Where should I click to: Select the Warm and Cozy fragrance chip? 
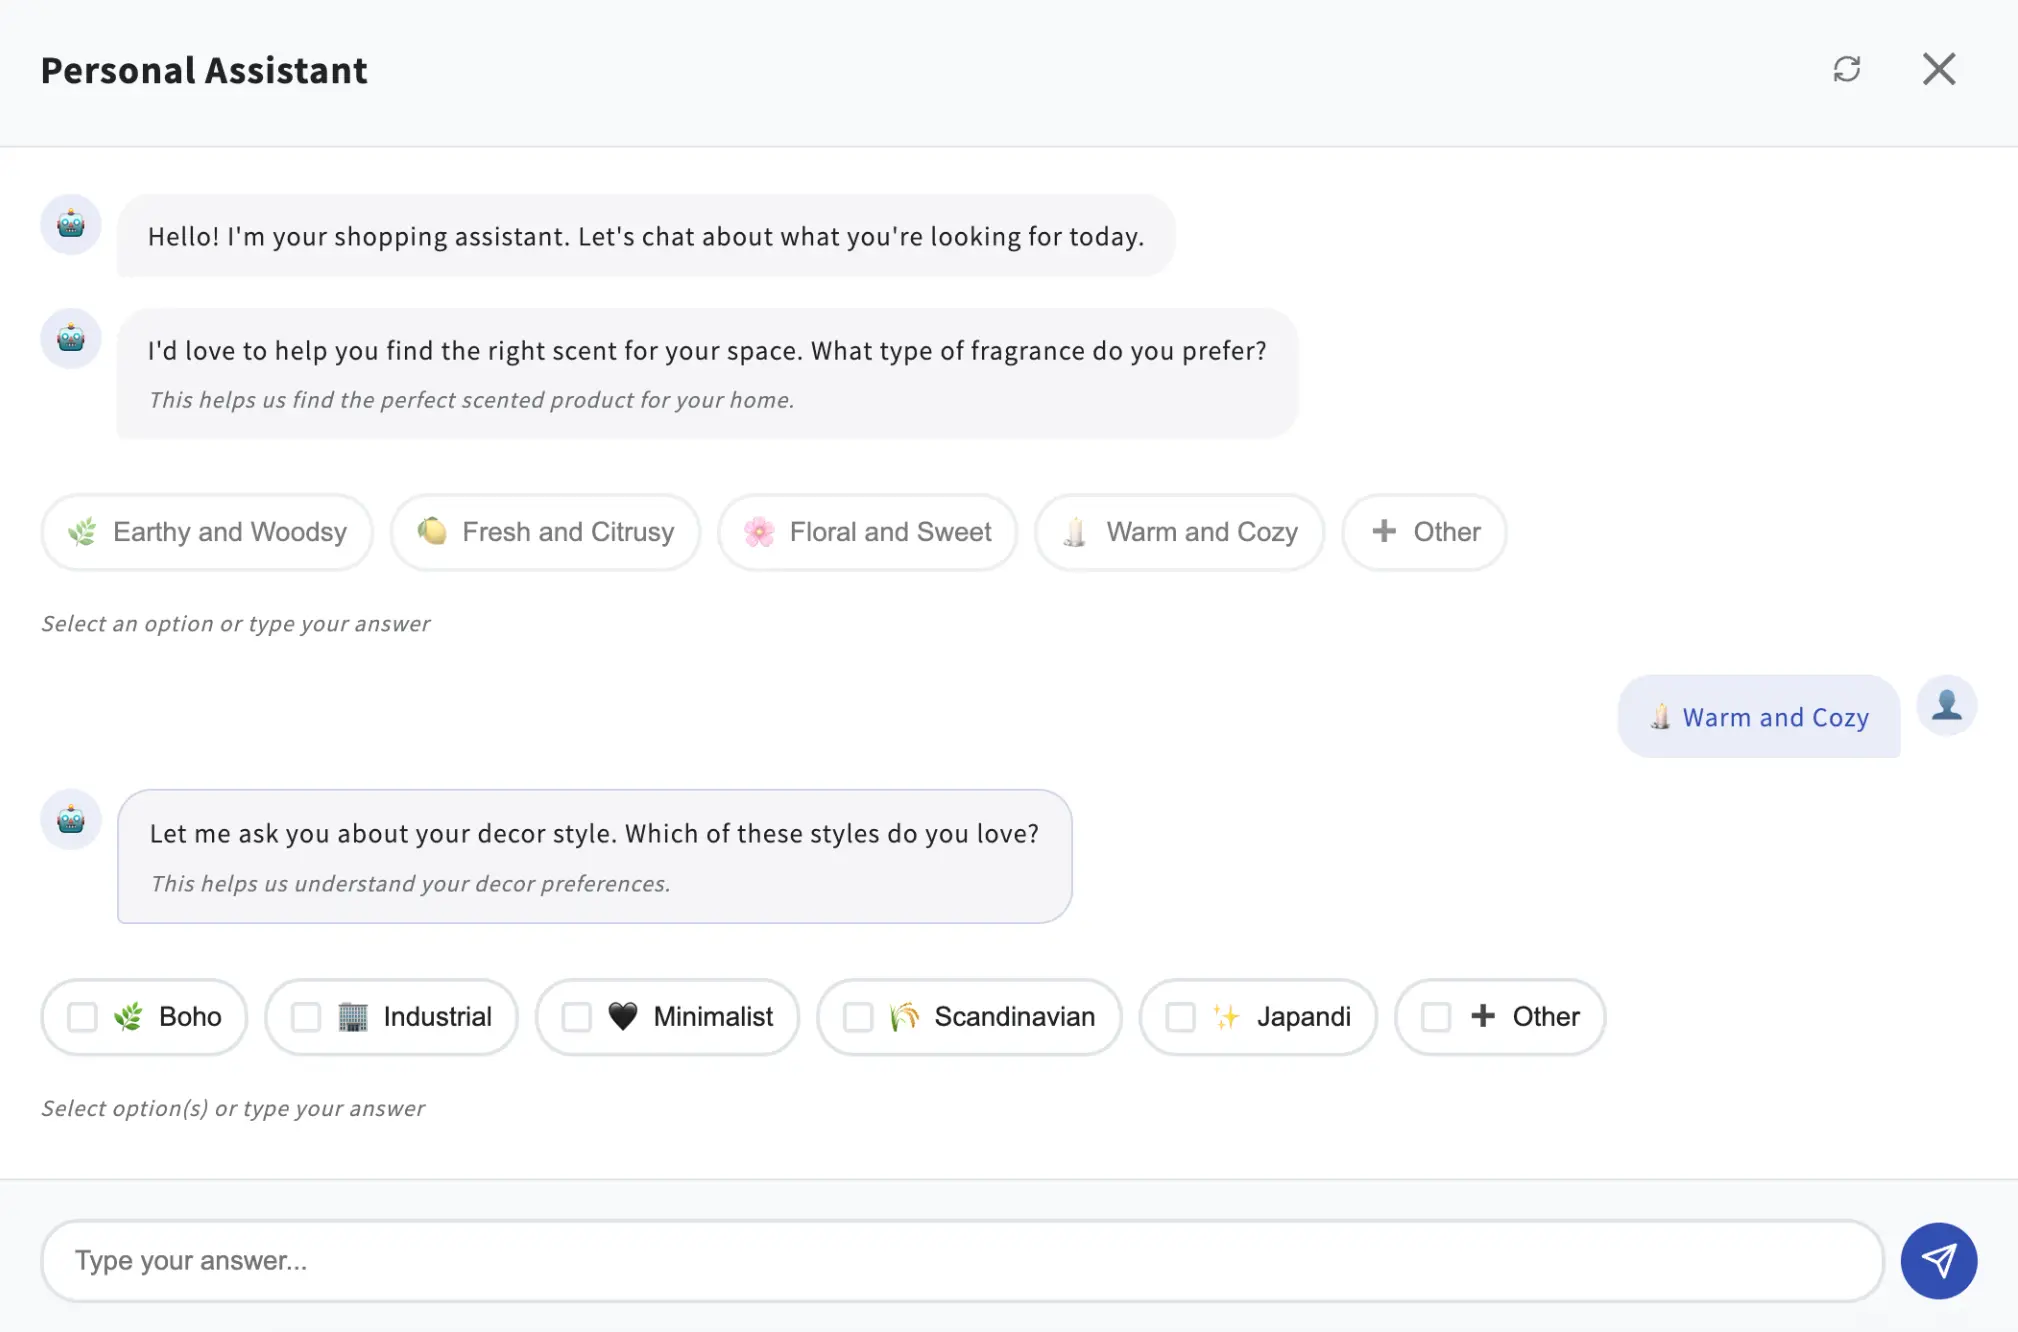(1179, 532)
